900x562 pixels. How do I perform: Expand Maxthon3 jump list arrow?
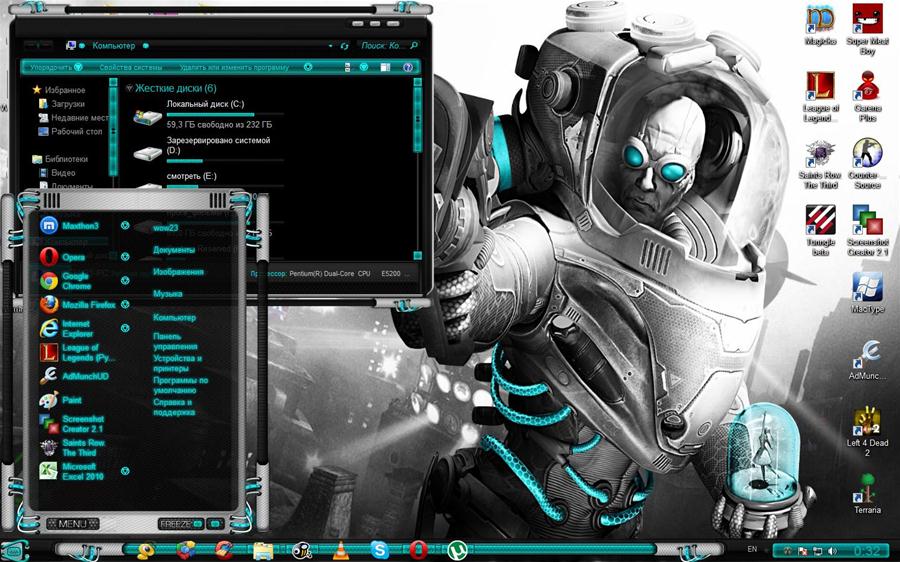125,225
